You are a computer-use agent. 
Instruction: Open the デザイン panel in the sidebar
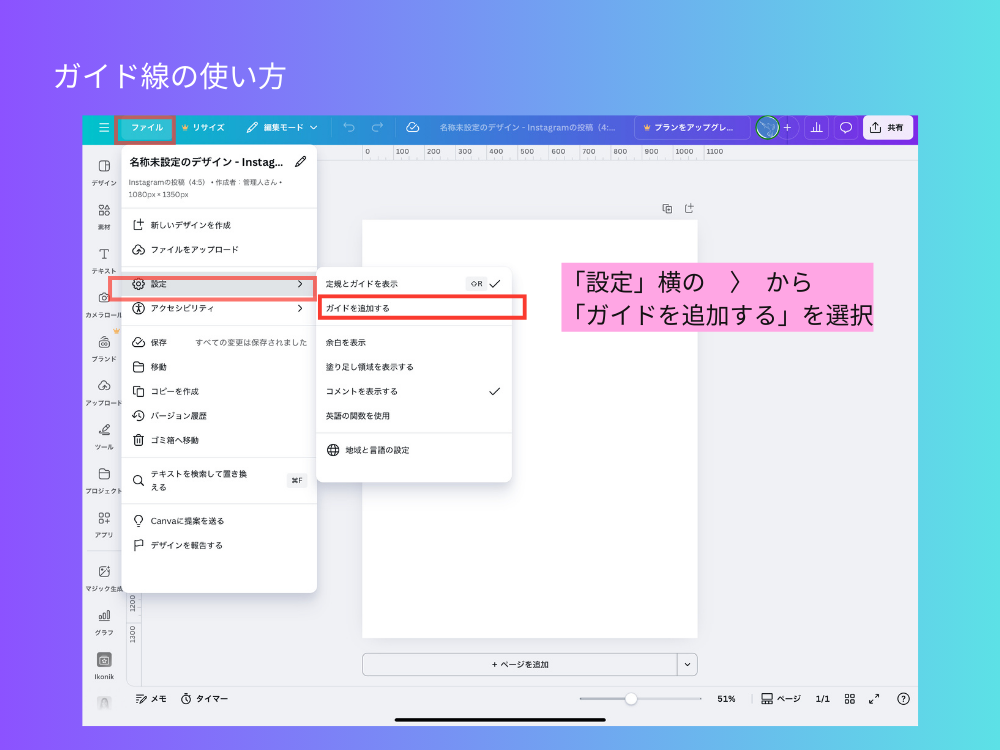pos(102,170)
